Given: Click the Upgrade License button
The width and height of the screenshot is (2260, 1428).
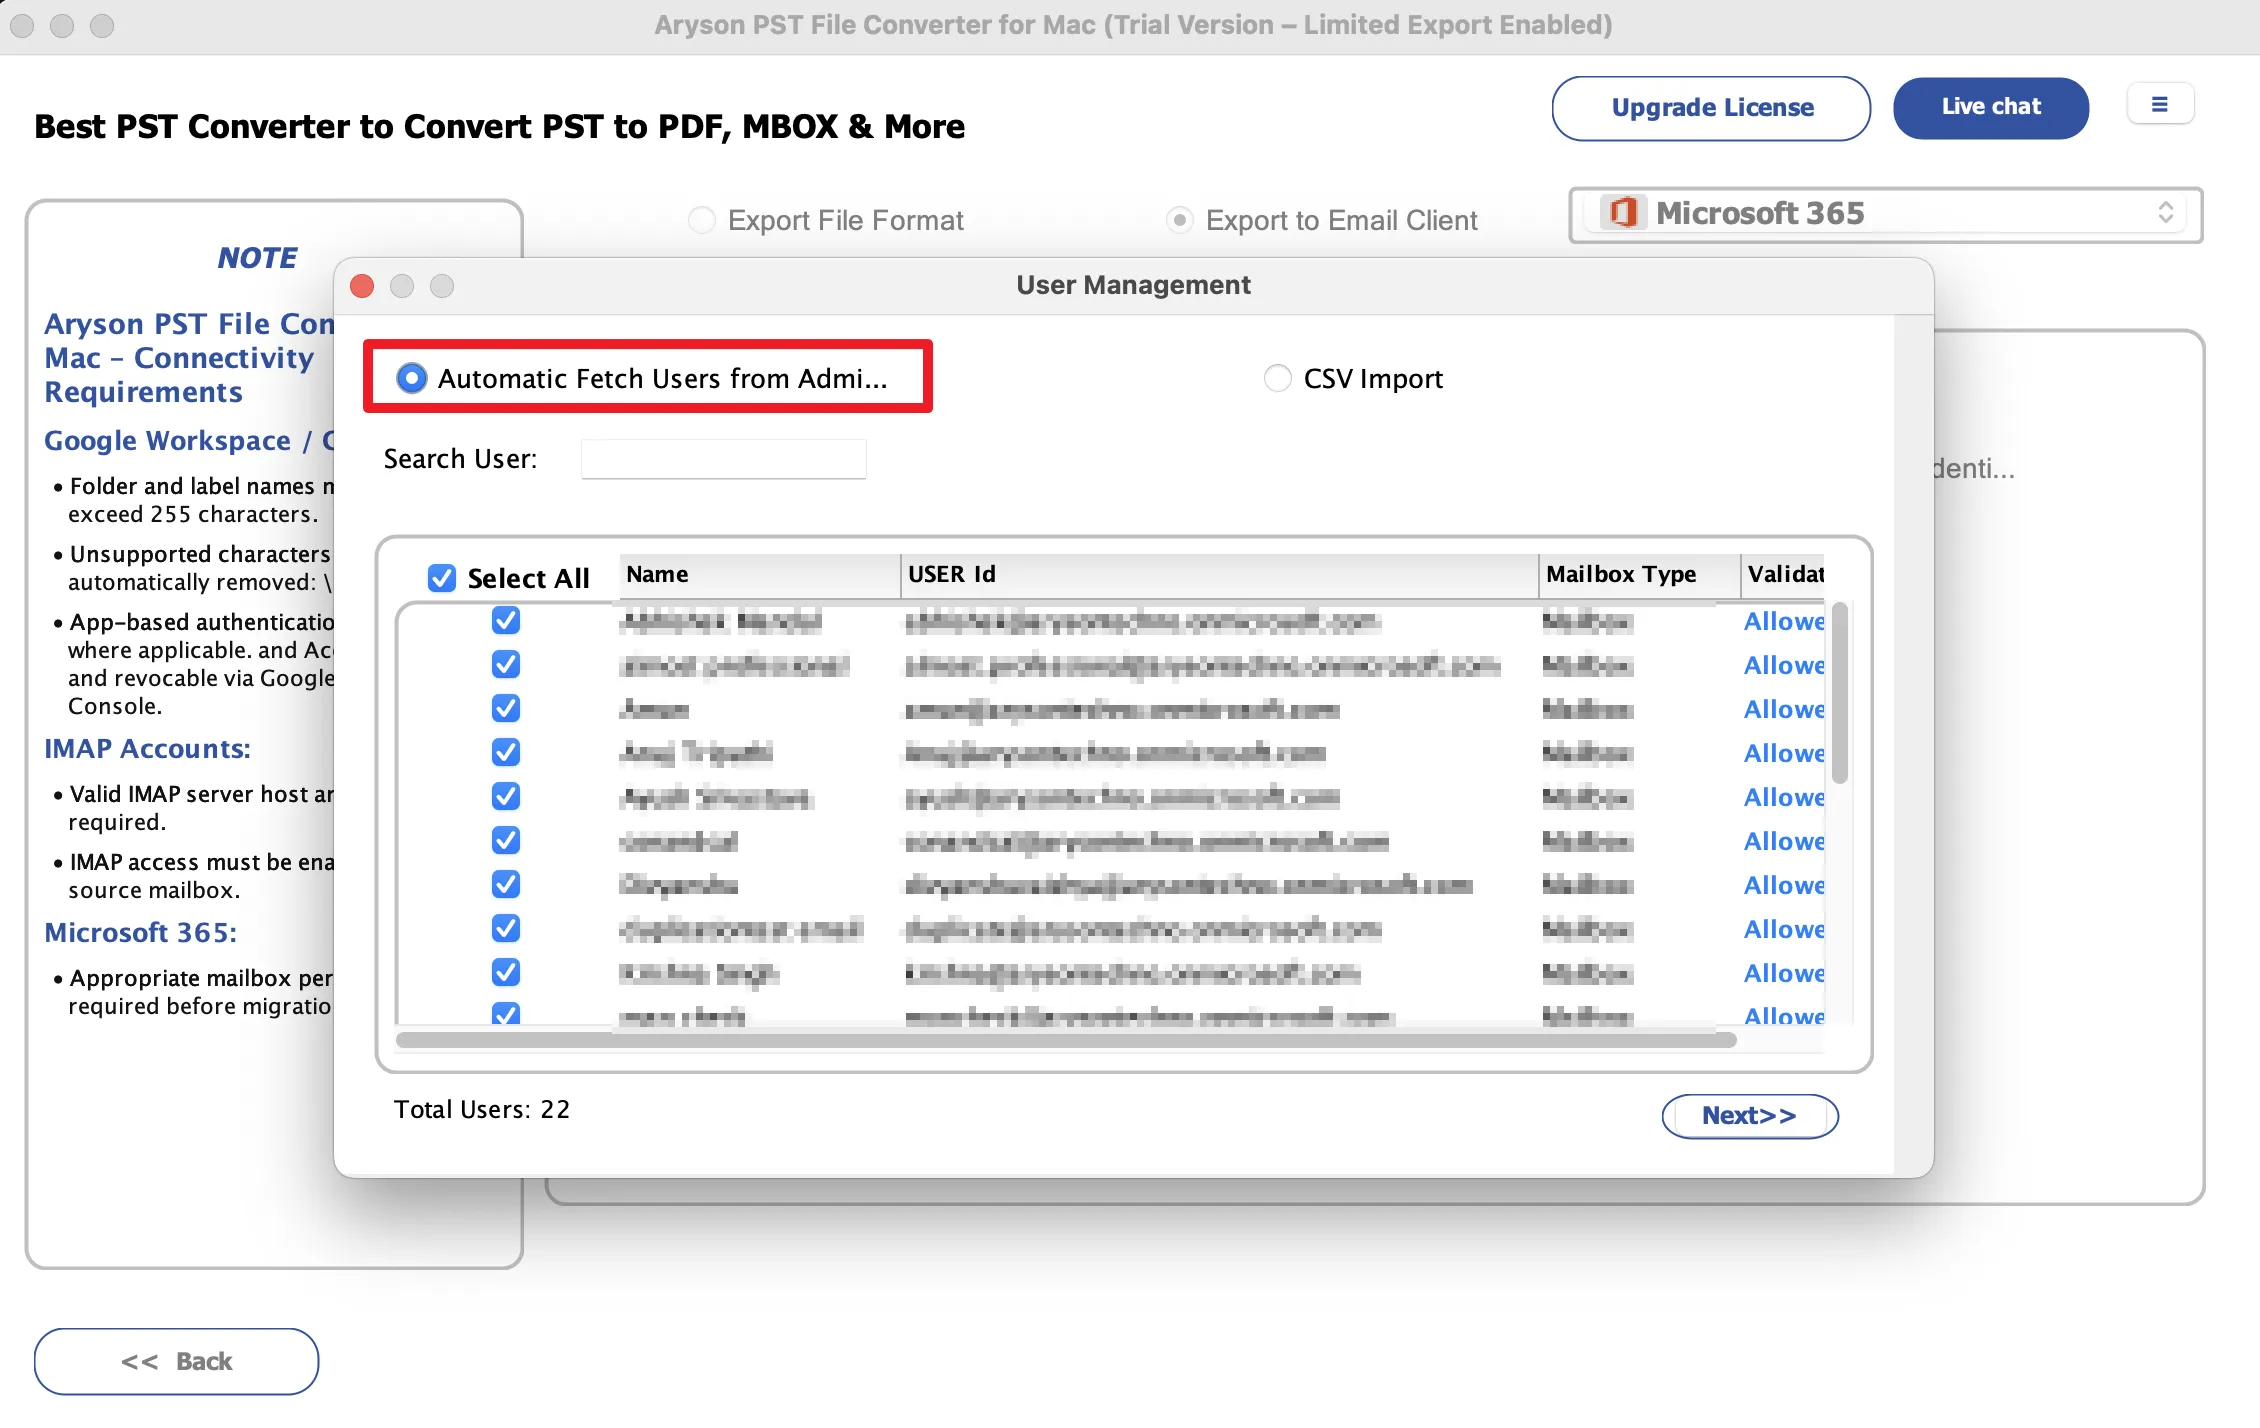Looking at the screenshot, I should click(x=1711, y=108).
